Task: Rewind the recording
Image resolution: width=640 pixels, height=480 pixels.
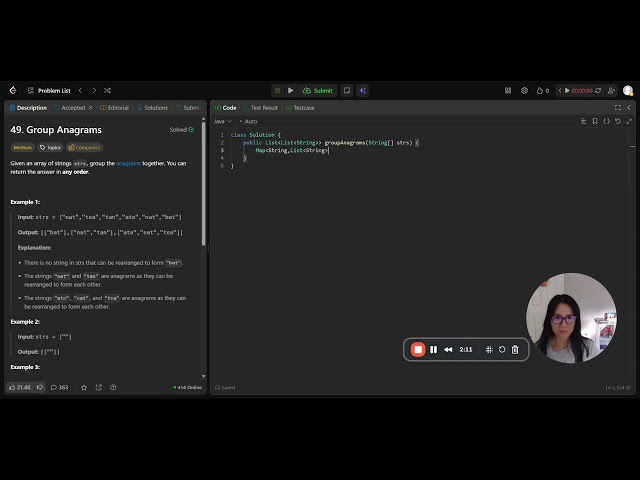Action: click(448, 349)
